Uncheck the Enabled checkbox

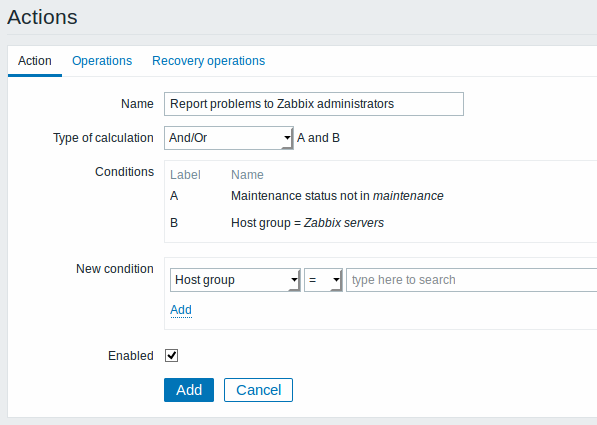[x=171, y=356]
